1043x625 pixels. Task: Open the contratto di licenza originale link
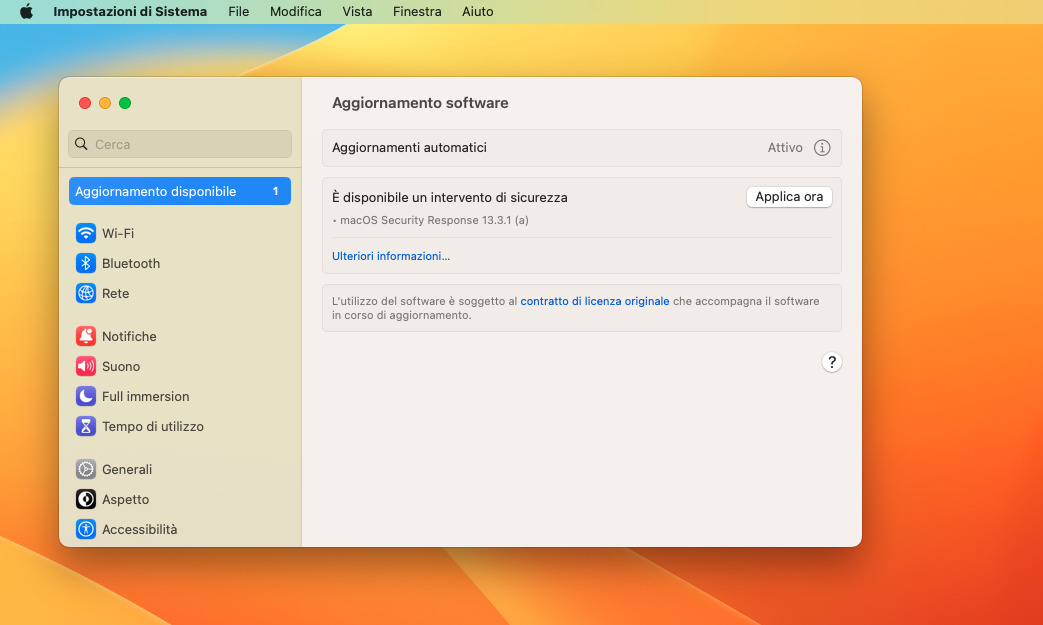[595, 301]
